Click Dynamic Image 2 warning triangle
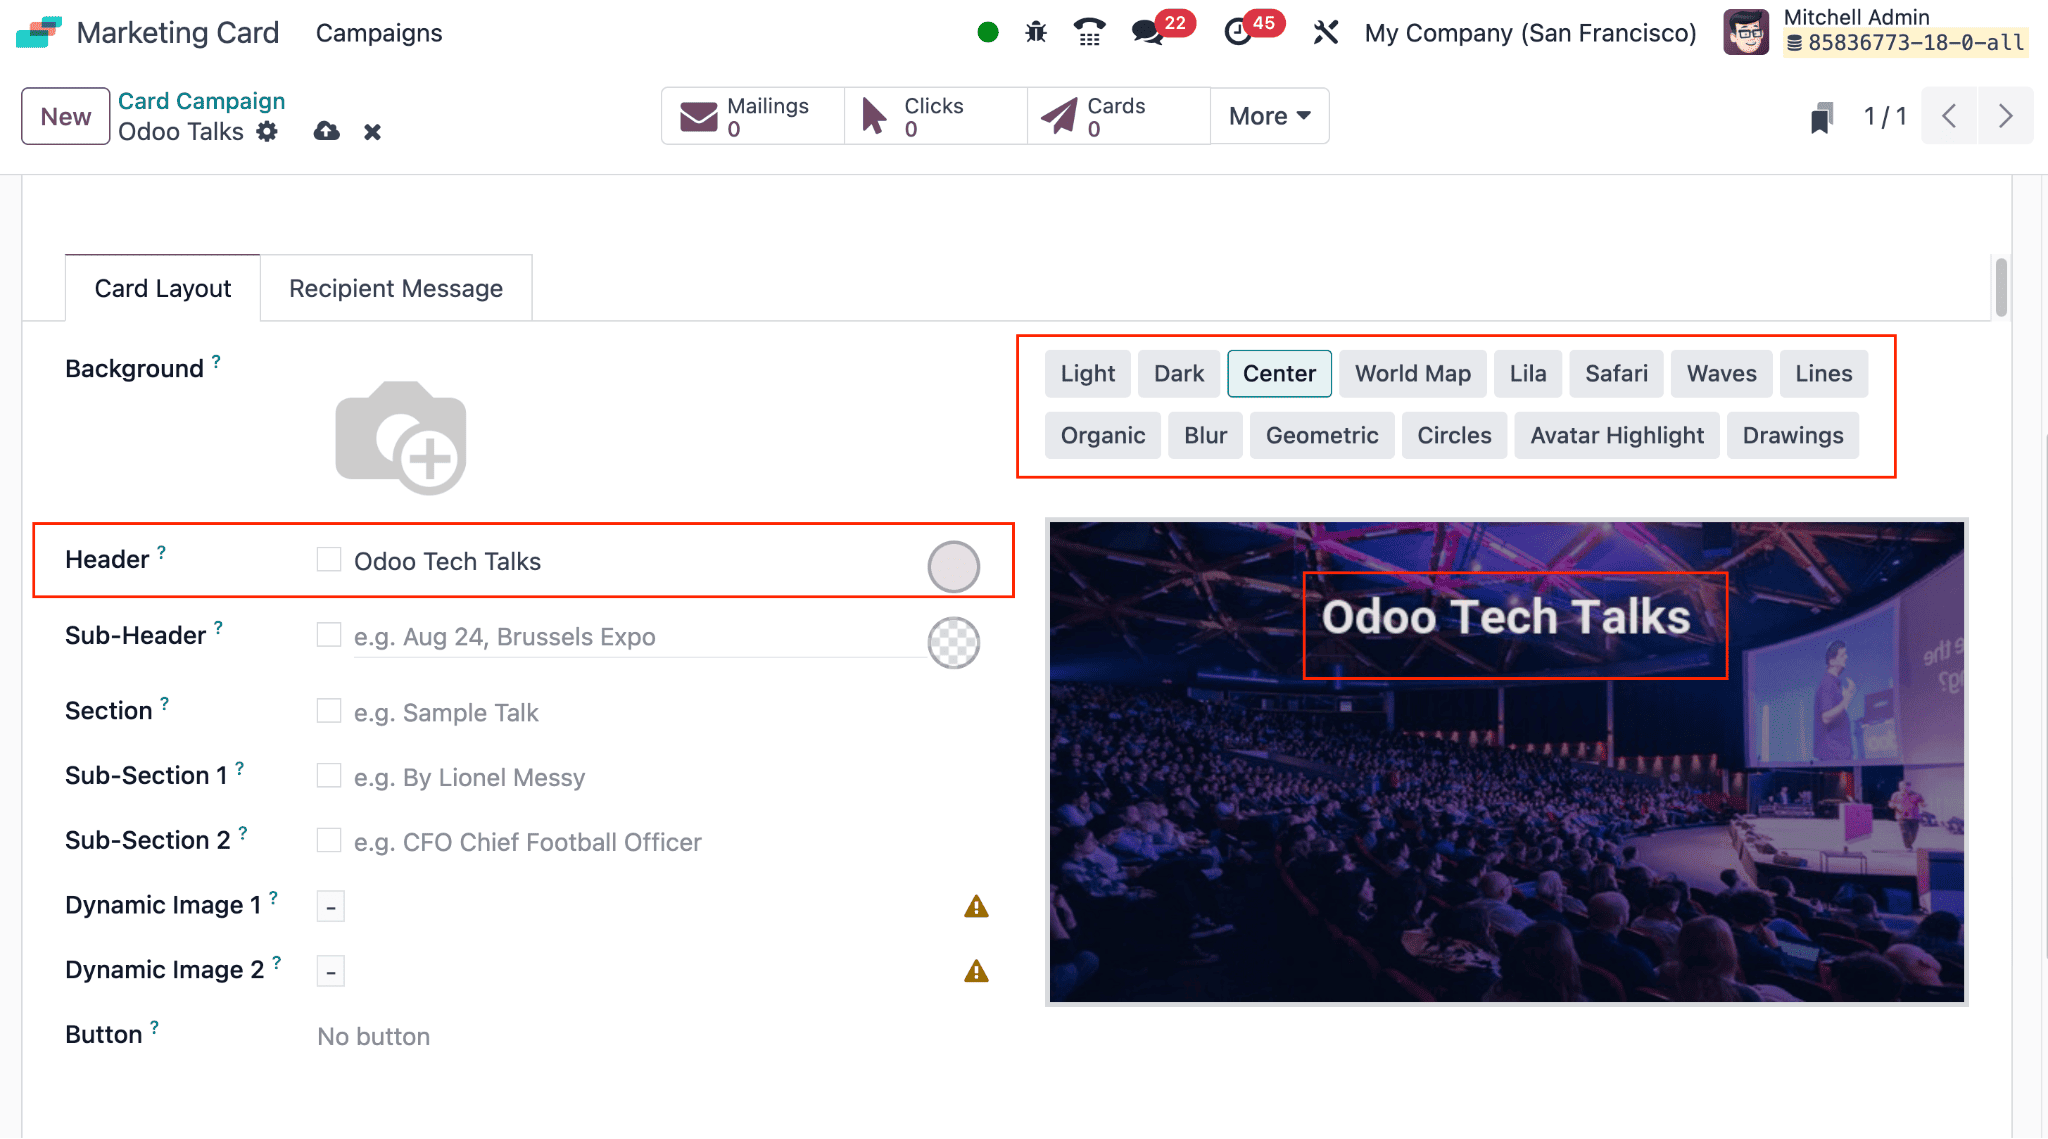The width and height of the screenshot is (2048, 1139). tap(976, 971)
